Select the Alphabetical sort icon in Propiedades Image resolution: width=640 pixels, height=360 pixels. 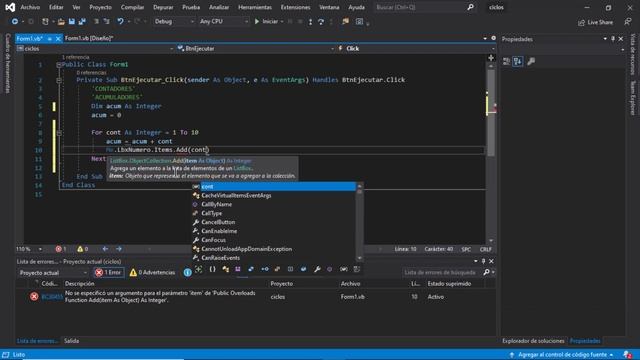[x=518, y=62]
